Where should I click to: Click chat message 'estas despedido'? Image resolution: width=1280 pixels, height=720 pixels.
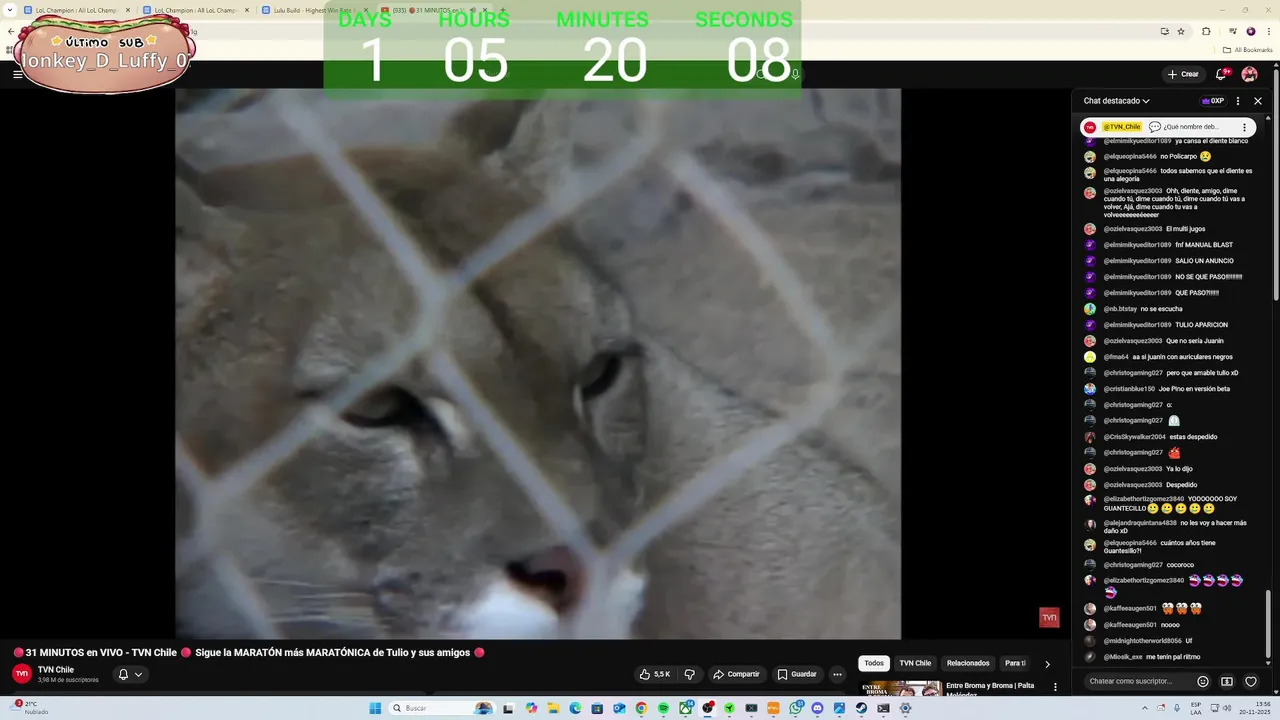coord(1193,437)
